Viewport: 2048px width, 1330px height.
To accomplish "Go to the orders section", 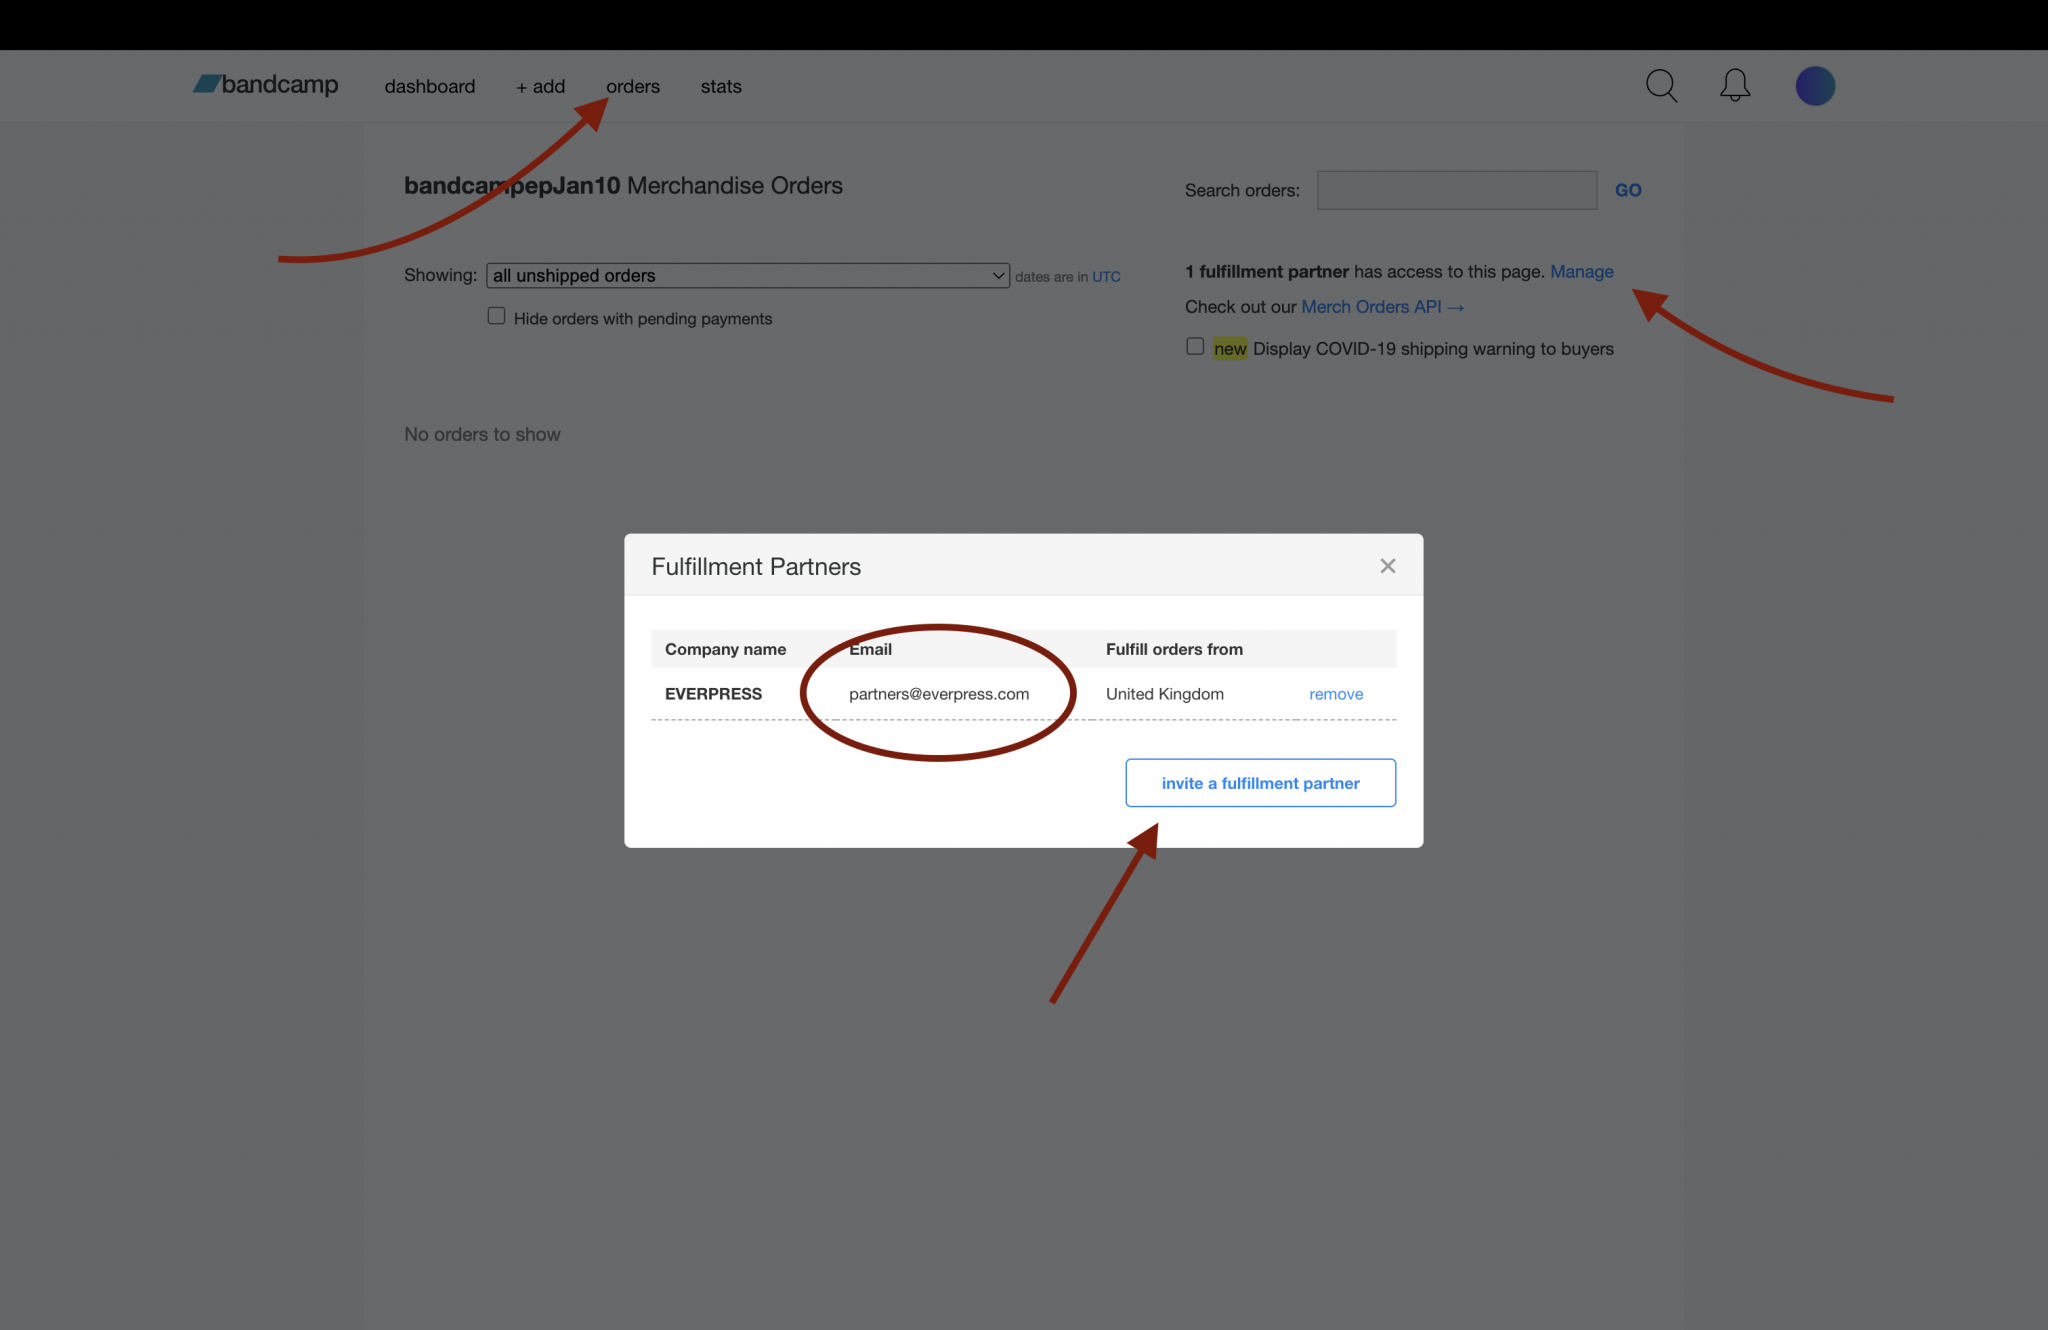I will tap(632, 86).
